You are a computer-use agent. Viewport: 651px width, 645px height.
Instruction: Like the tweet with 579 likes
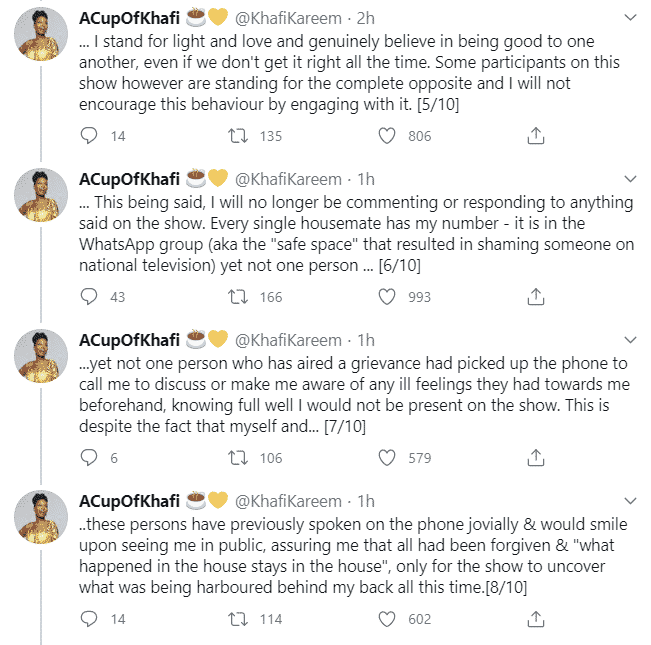[387, 457]
